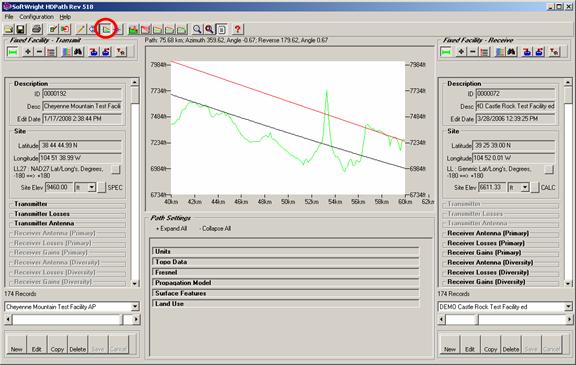The height and width of the screenshot is (365, 576).
Task: Toggle coordinate format box under Transmit Longitude
Action: pos(116,169)
